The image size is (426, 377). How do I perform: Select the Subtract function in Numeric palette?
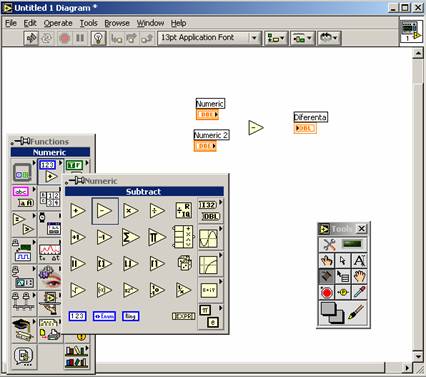(x=105, y=211)
